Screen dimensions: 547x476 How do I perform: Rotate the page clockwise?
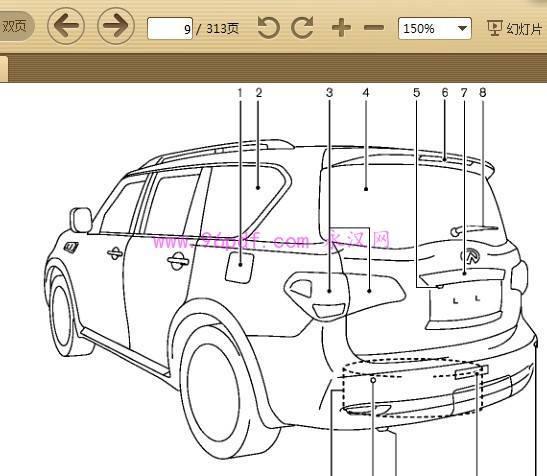click(x=302, y=28)
